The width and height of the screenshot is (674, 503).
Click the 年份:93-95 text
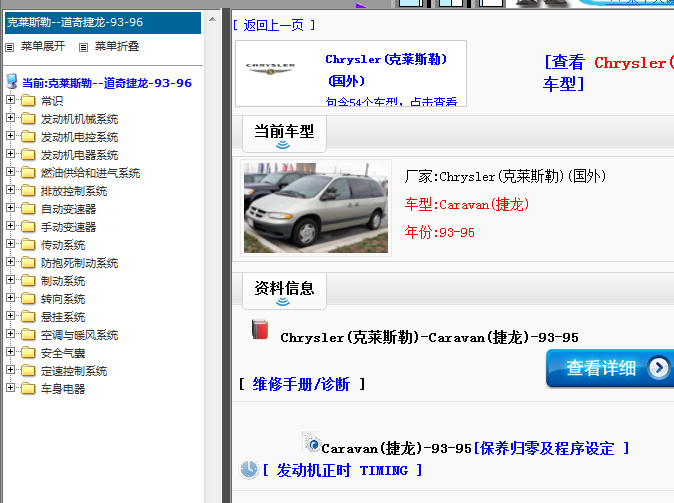point(439,232)
